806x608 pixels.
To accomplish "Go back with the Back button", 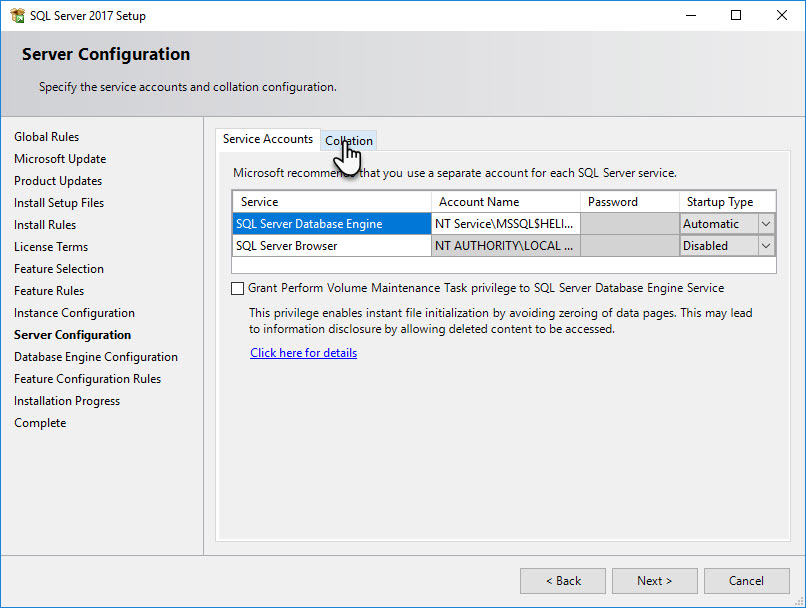I will click(563, 581).
